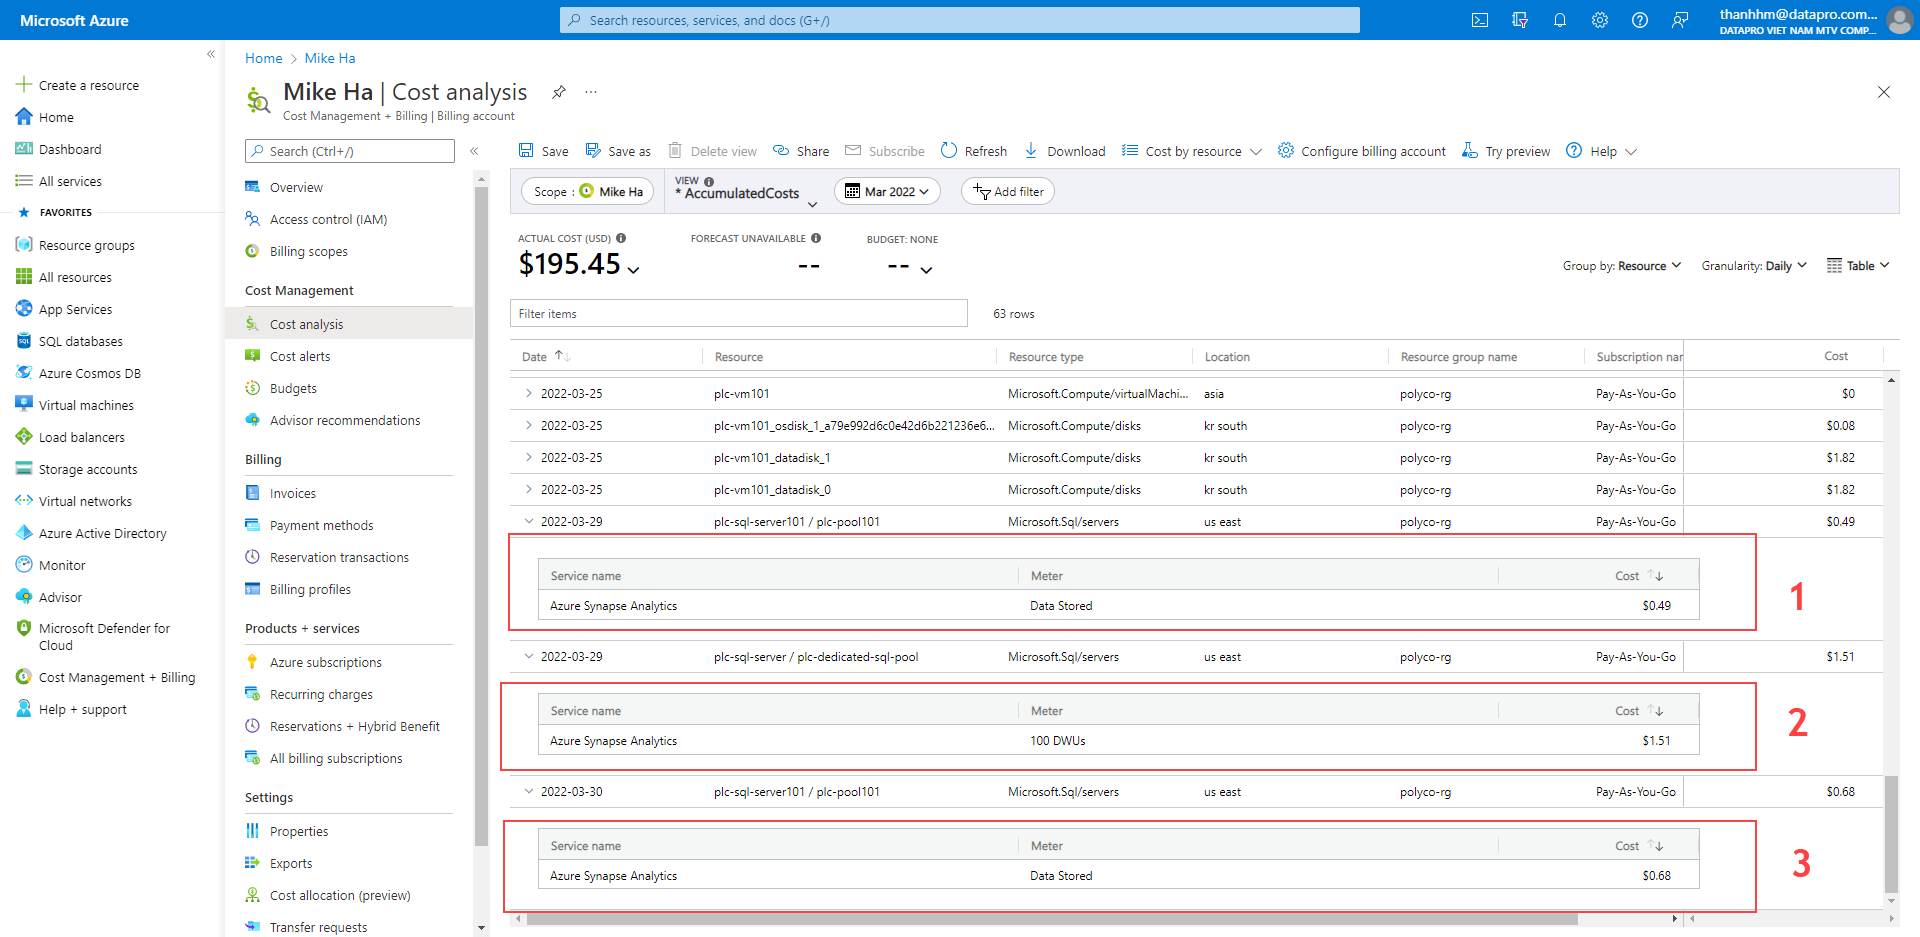Refresh the cost analysis data
This screenshot has width=1920, height=937.
click(x=972, y=150)
